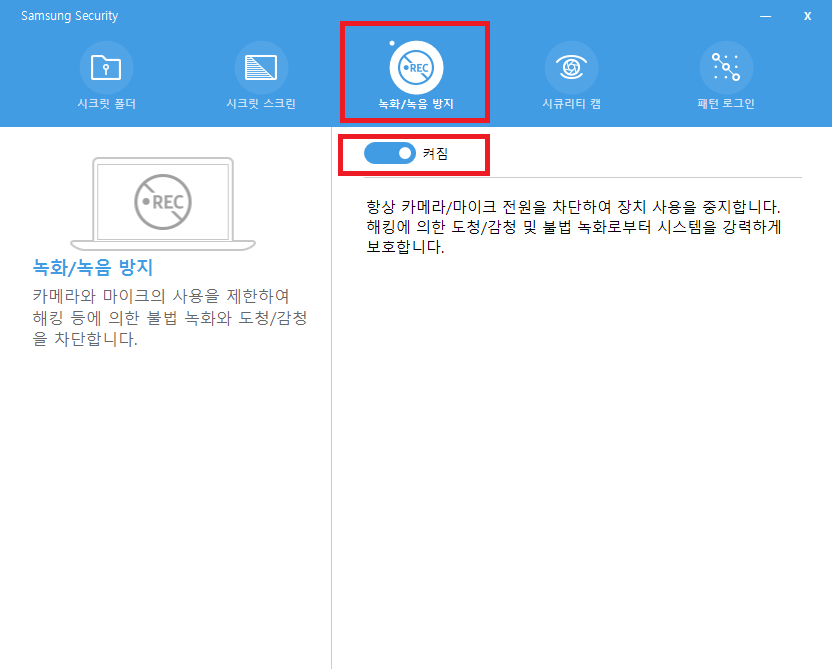This screenshot has width=832, height=669.
Task: Select the 녹화/녹음 방지 REC block icon
Action: click(x=416, y=67)
